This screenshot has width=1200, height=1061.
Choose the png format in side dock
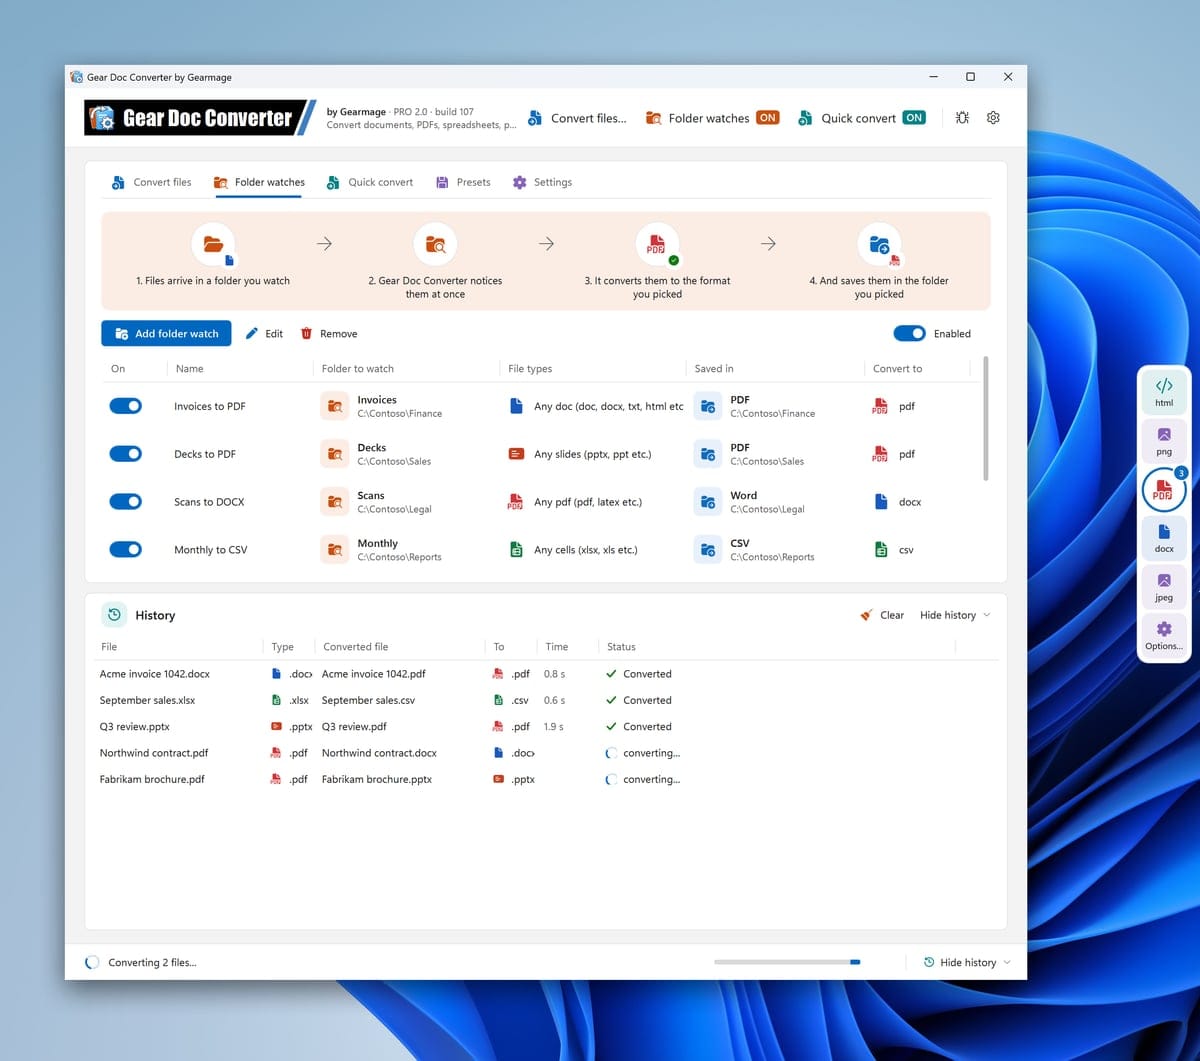[1164, 441]
